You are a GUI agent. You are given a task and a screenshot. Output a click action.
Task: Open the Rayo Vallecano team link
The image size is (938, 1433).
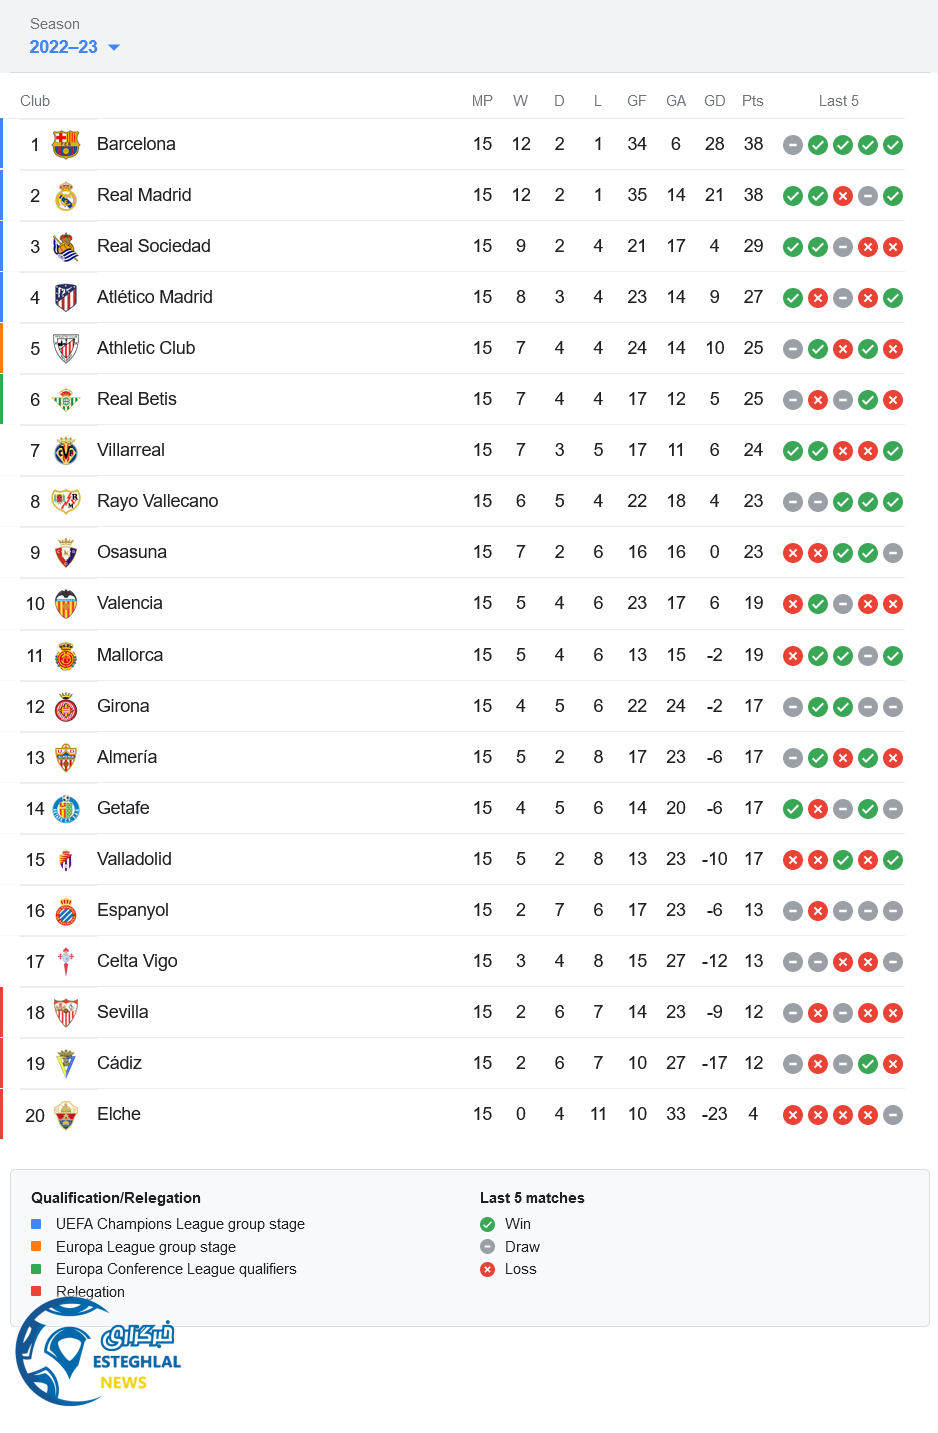tap(157, 501)
